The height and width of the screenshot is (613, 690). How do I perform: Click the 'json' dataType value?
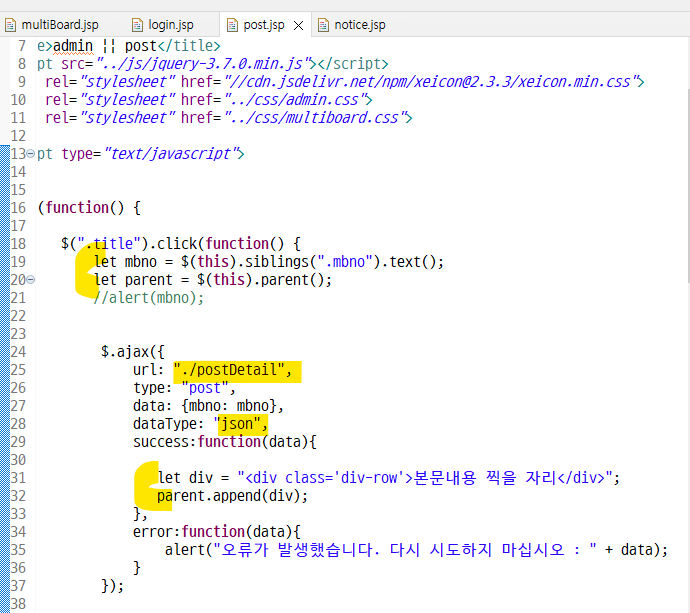click(237, 424)
